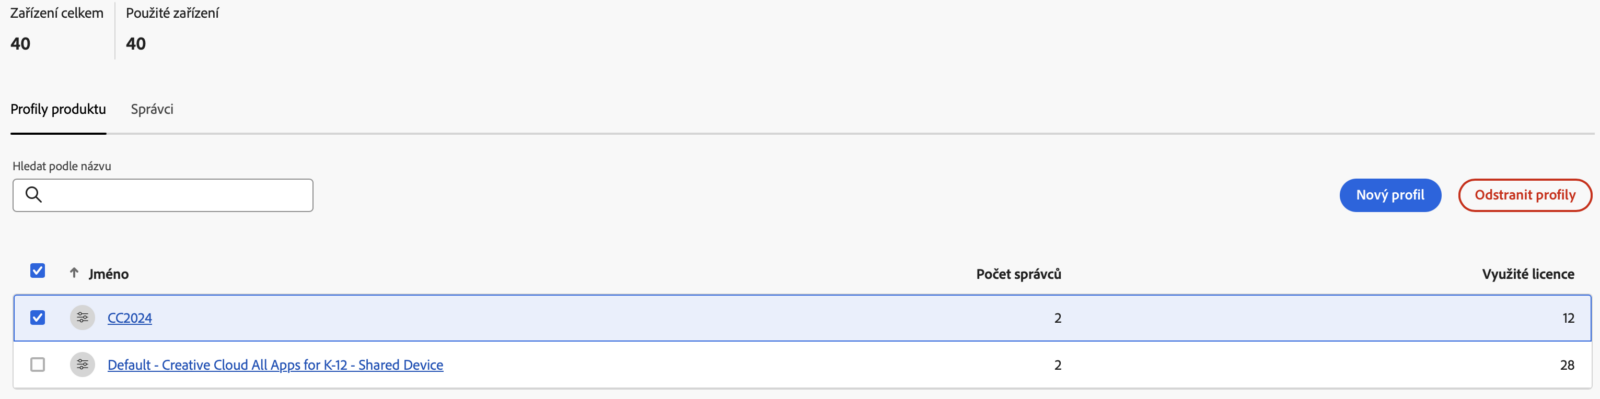This screenshot has width=1600, height=399.
Task: Click the search magnifier icon
Action: tap(33, 195)
